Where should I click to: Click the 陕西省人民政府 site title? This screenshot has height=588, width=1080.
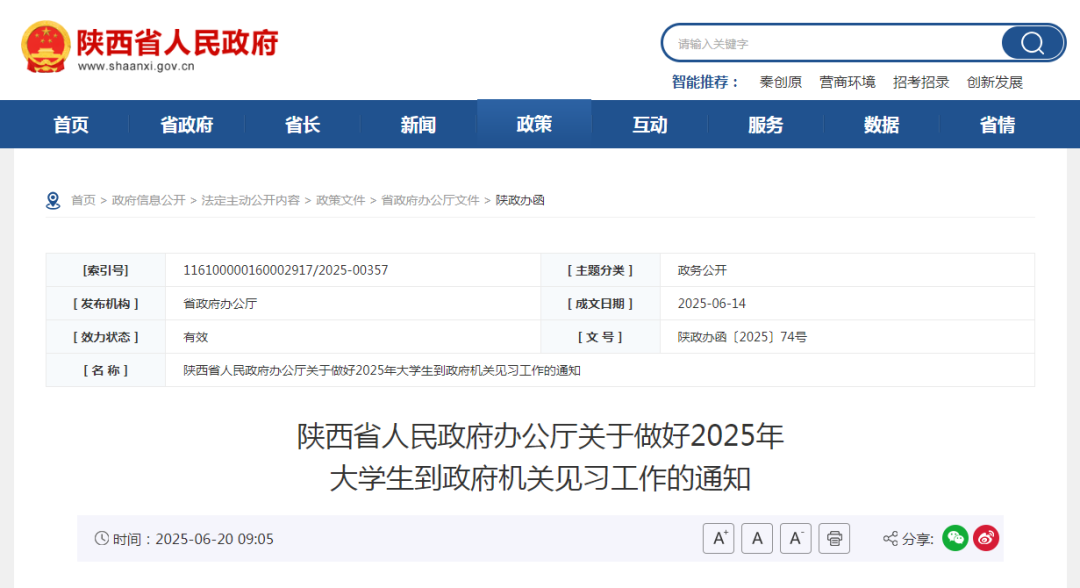coord(177,42)
